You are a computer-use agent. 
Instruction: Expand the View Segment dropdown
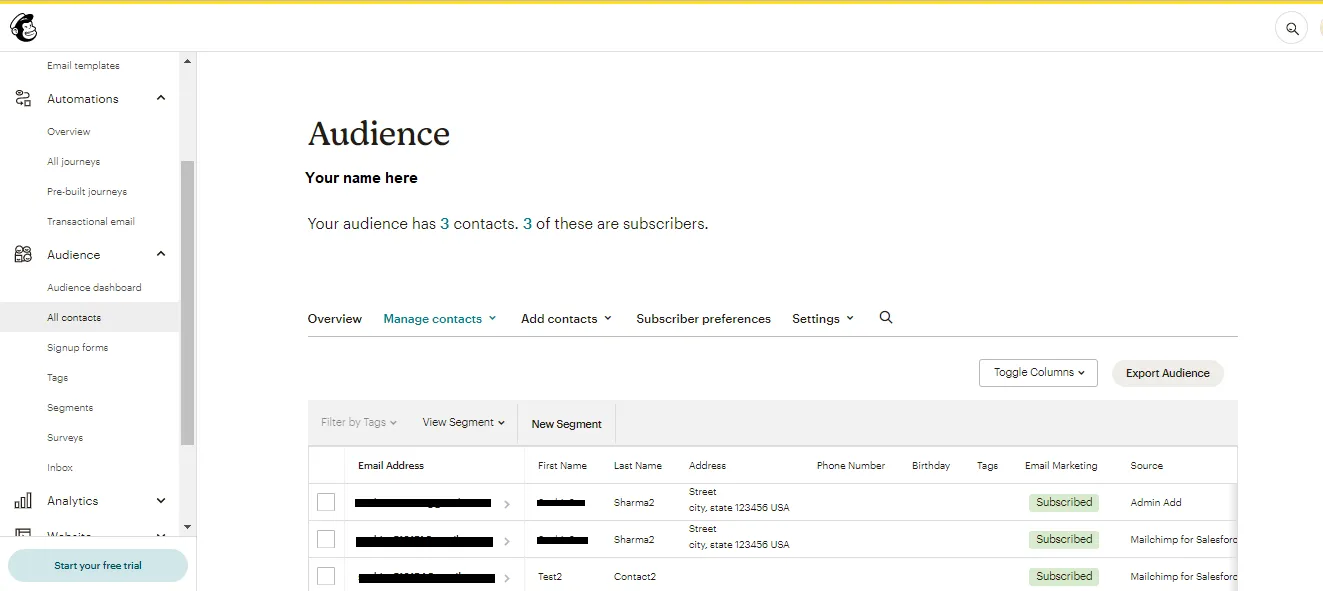[x=464, y=423]
